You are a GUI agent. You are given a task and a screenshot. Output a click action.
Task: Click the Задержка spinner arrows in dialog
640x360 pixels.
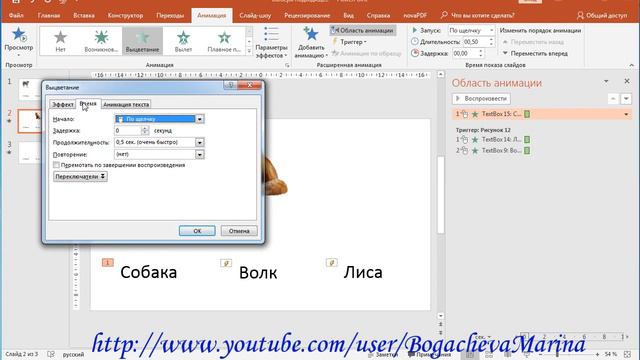(145, 131)
